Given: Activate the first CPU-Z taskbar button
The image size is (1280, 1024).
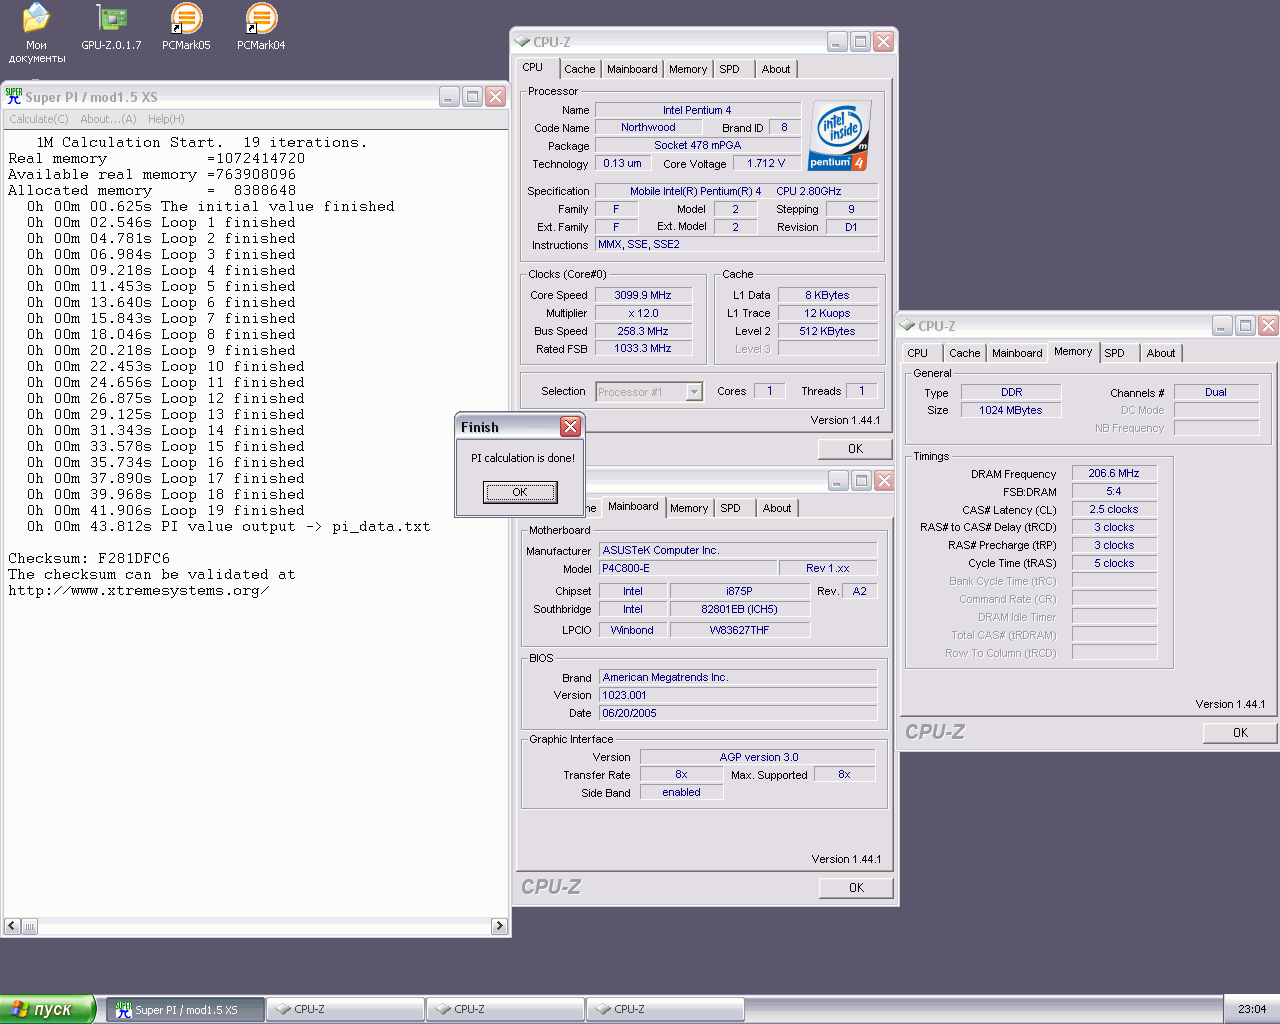Looking at the screenshot, I should pyautogui.click(x=345, y=1010).
